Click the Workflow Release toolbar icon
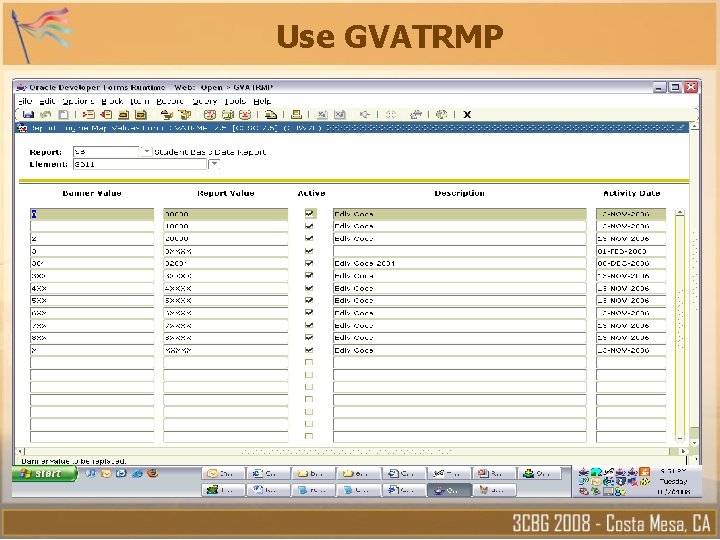Viewport: 720px width, 540px height. coord(416,114)
